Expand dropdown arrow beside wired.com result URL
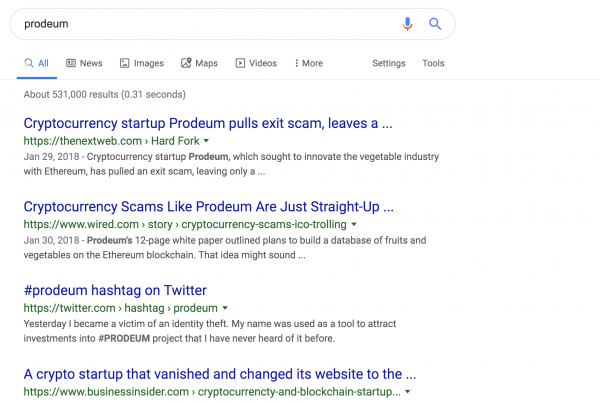This screenshot has width=600, height=403. 354,224
